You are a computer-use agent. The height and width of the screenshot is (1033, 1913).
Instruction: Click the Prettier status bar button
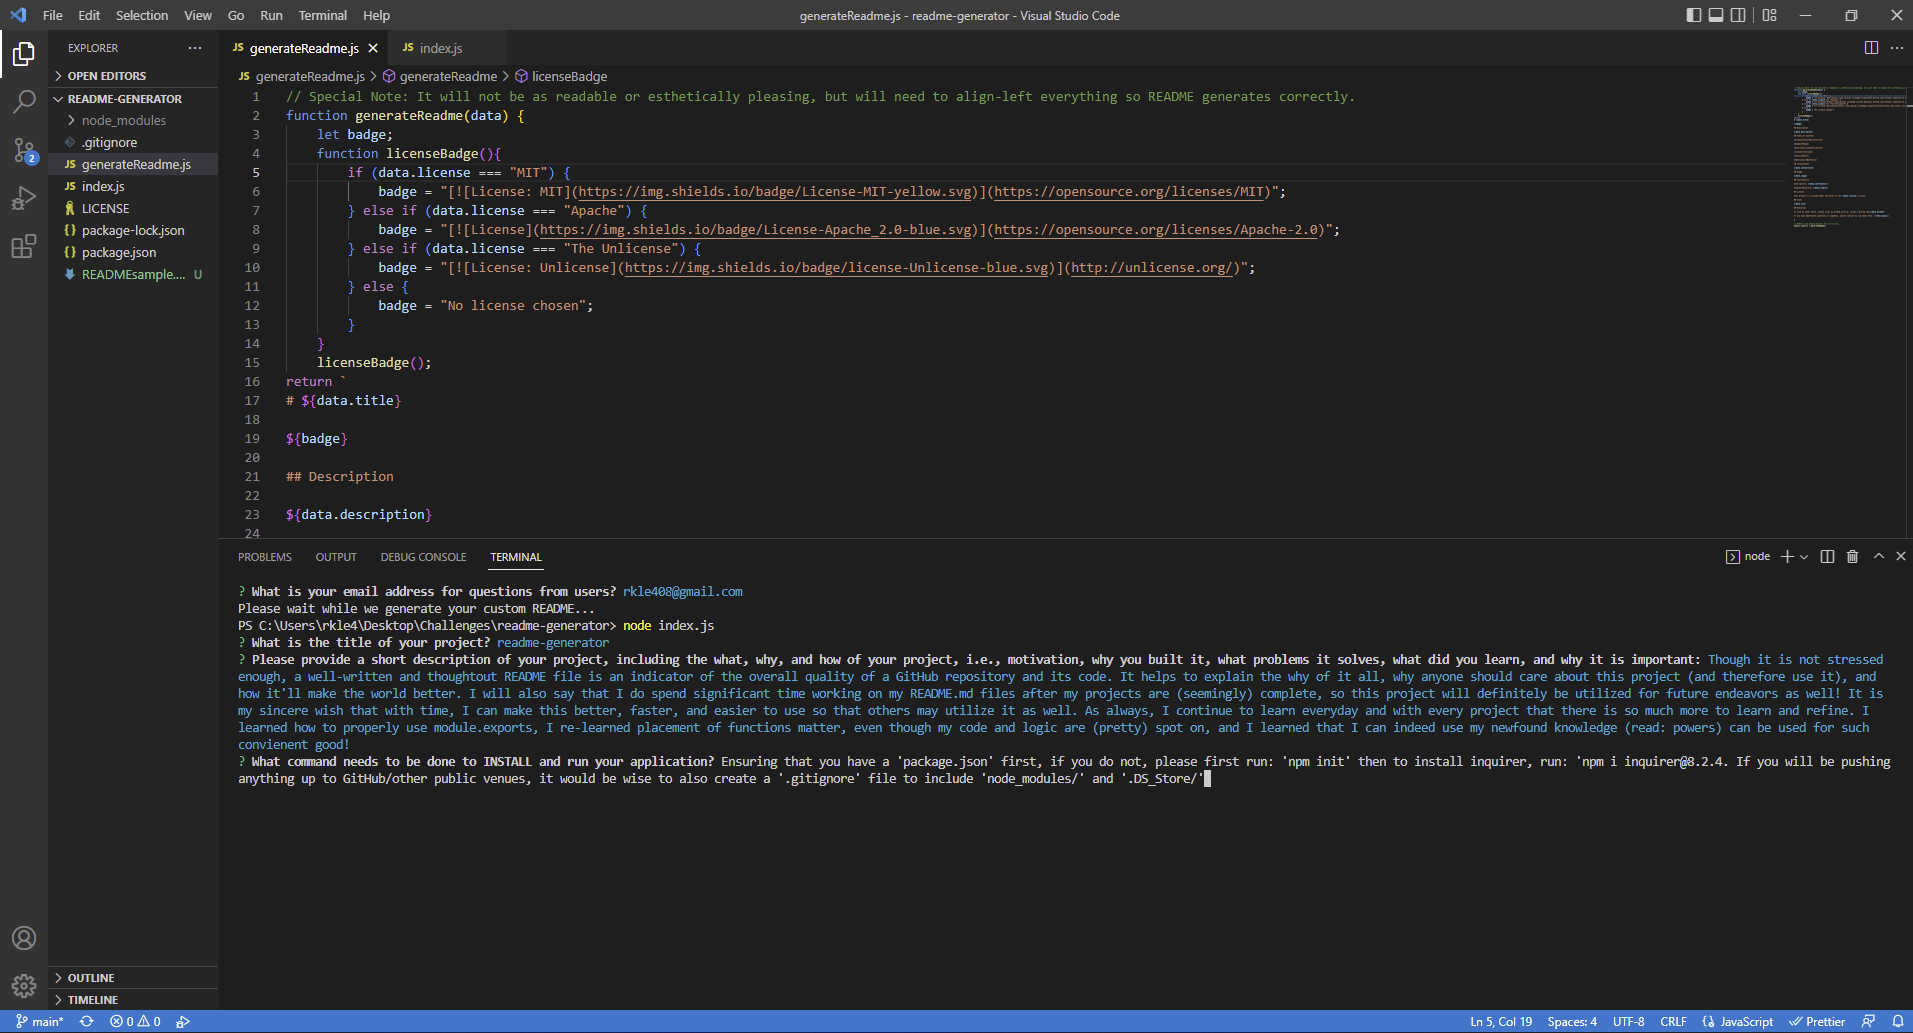click(x=1817, y=1021)
